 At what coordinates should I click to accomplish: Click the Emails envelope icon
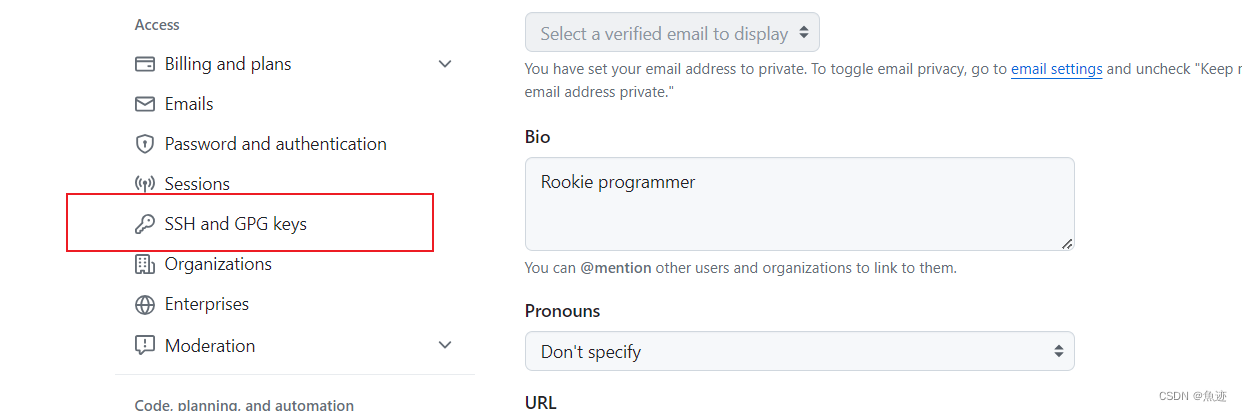145,104
